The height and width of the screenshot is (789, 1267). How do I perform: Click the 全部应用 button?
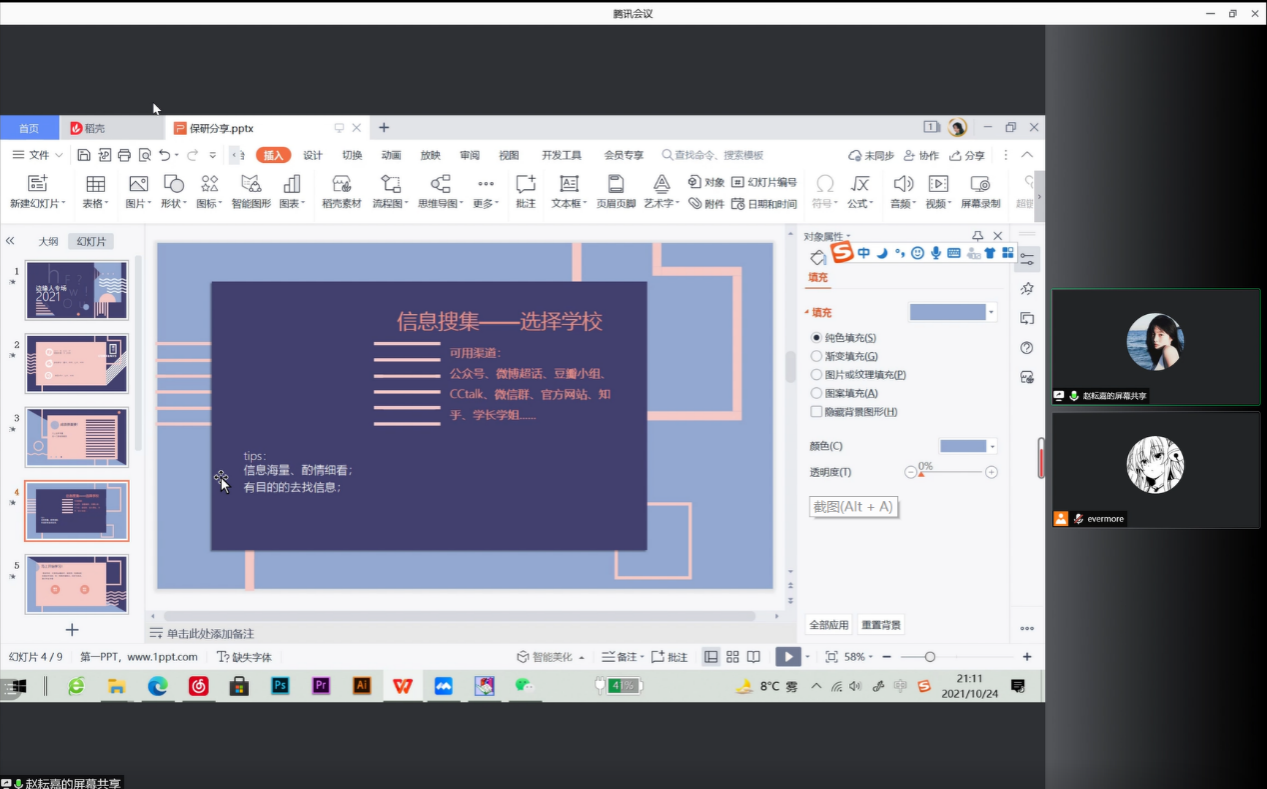(829, 625)
